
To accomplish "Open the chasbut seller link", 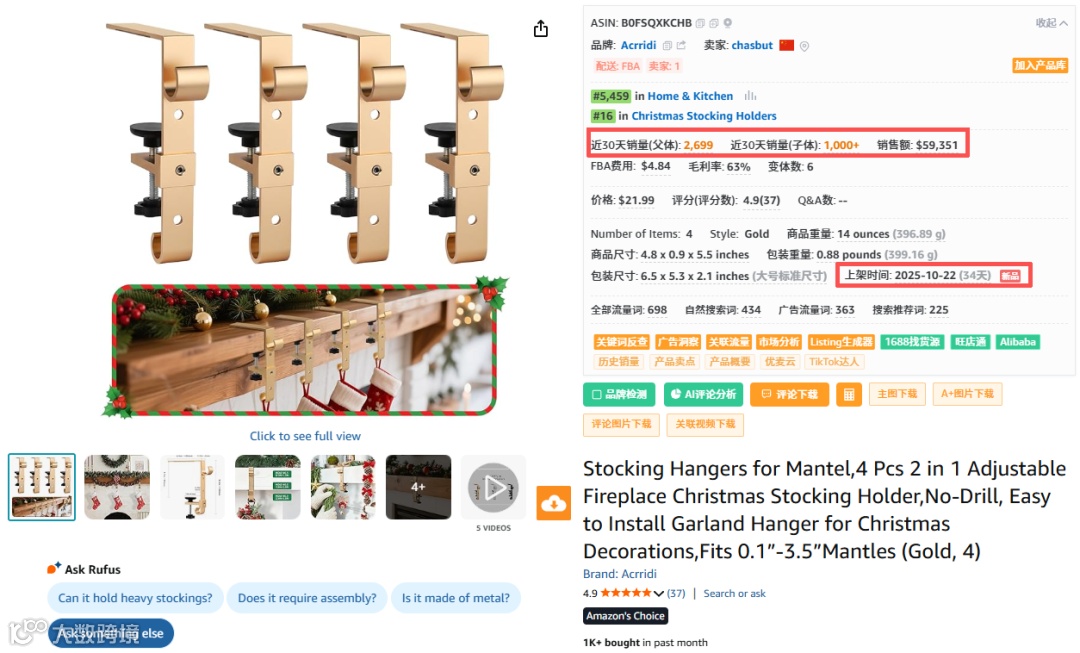I will tap(751, 45).
